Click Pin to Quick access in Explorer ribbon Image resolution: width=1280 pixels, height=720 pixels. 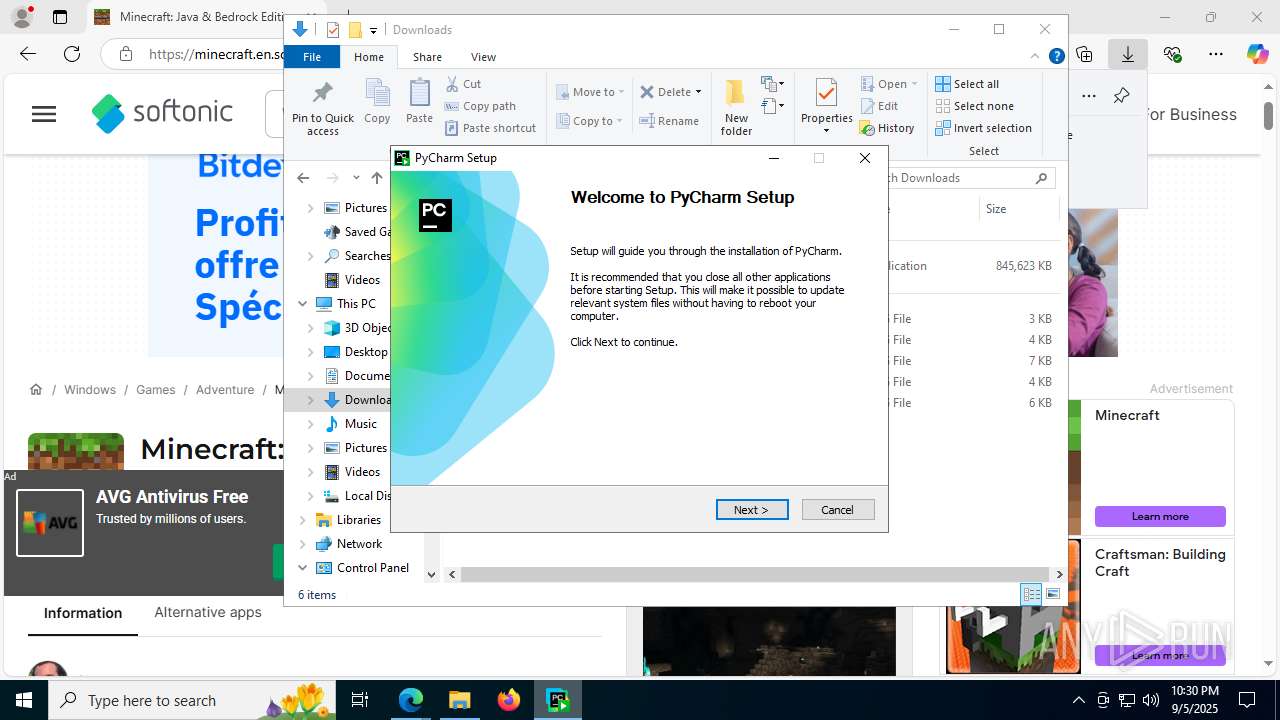(x=322, y=108)
